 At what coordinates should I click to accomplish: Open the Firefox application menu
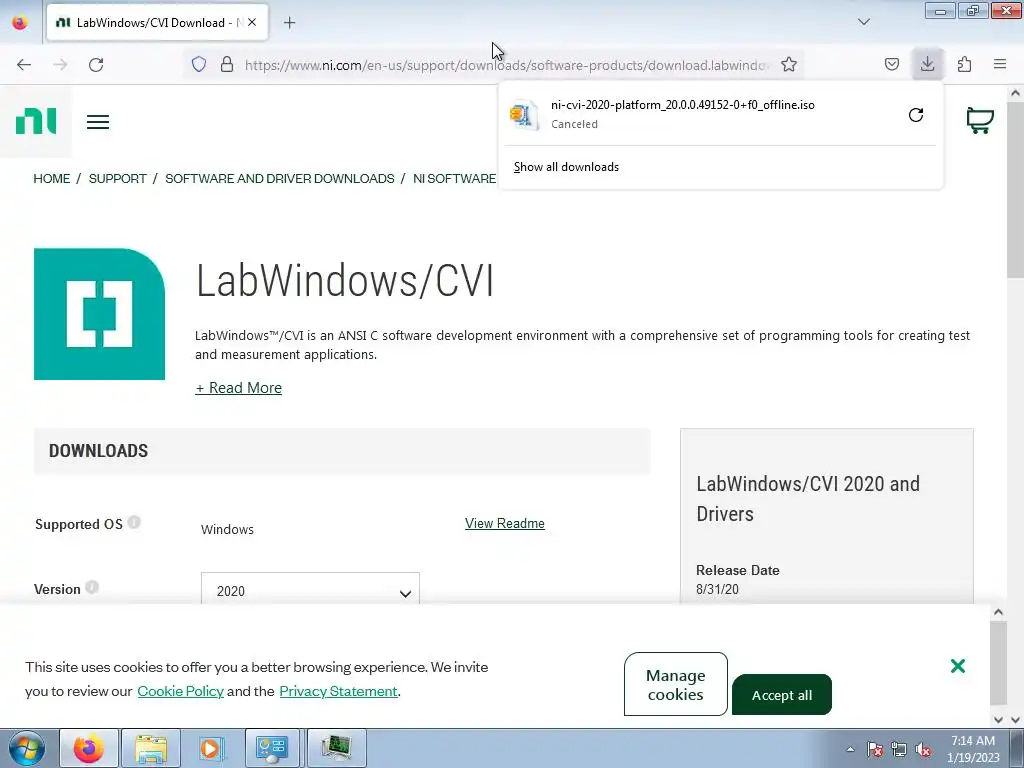tap(1000, 64)
